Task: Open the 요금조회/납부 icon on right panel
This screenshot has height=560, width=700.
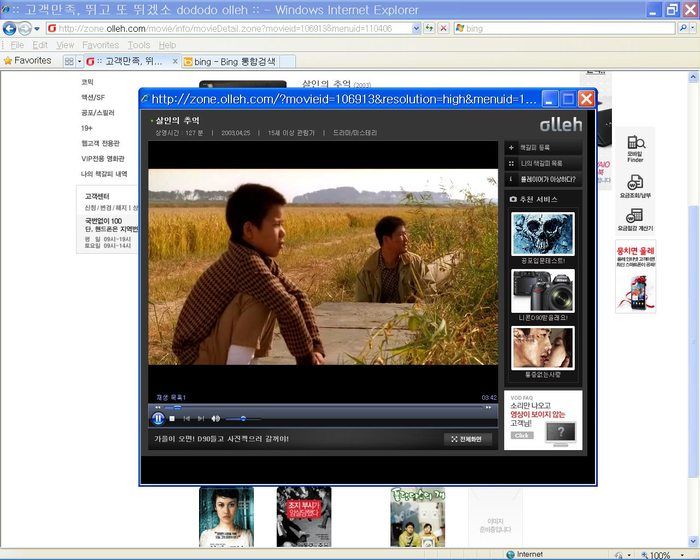Action: coord(635,186)
